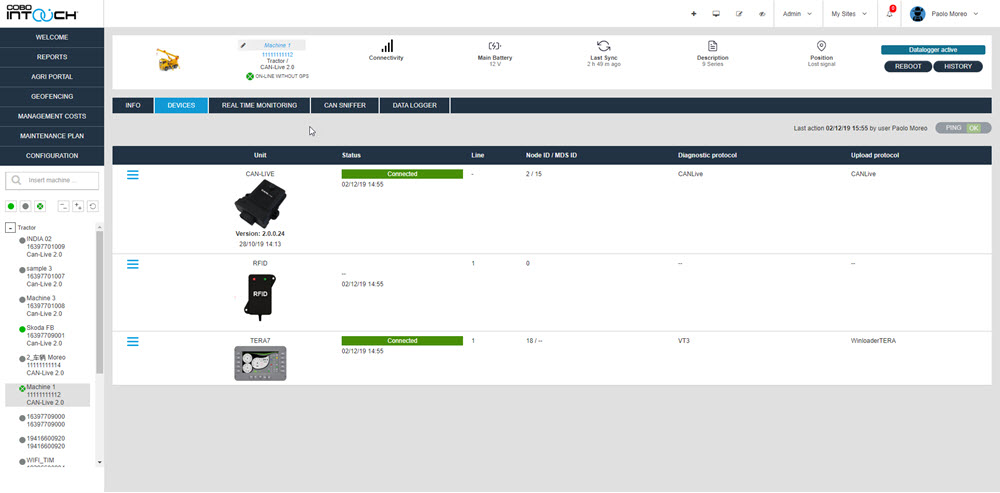Click the CAN-LIVE Connected status bar
1000x493 pixels.
coord(402,174)
